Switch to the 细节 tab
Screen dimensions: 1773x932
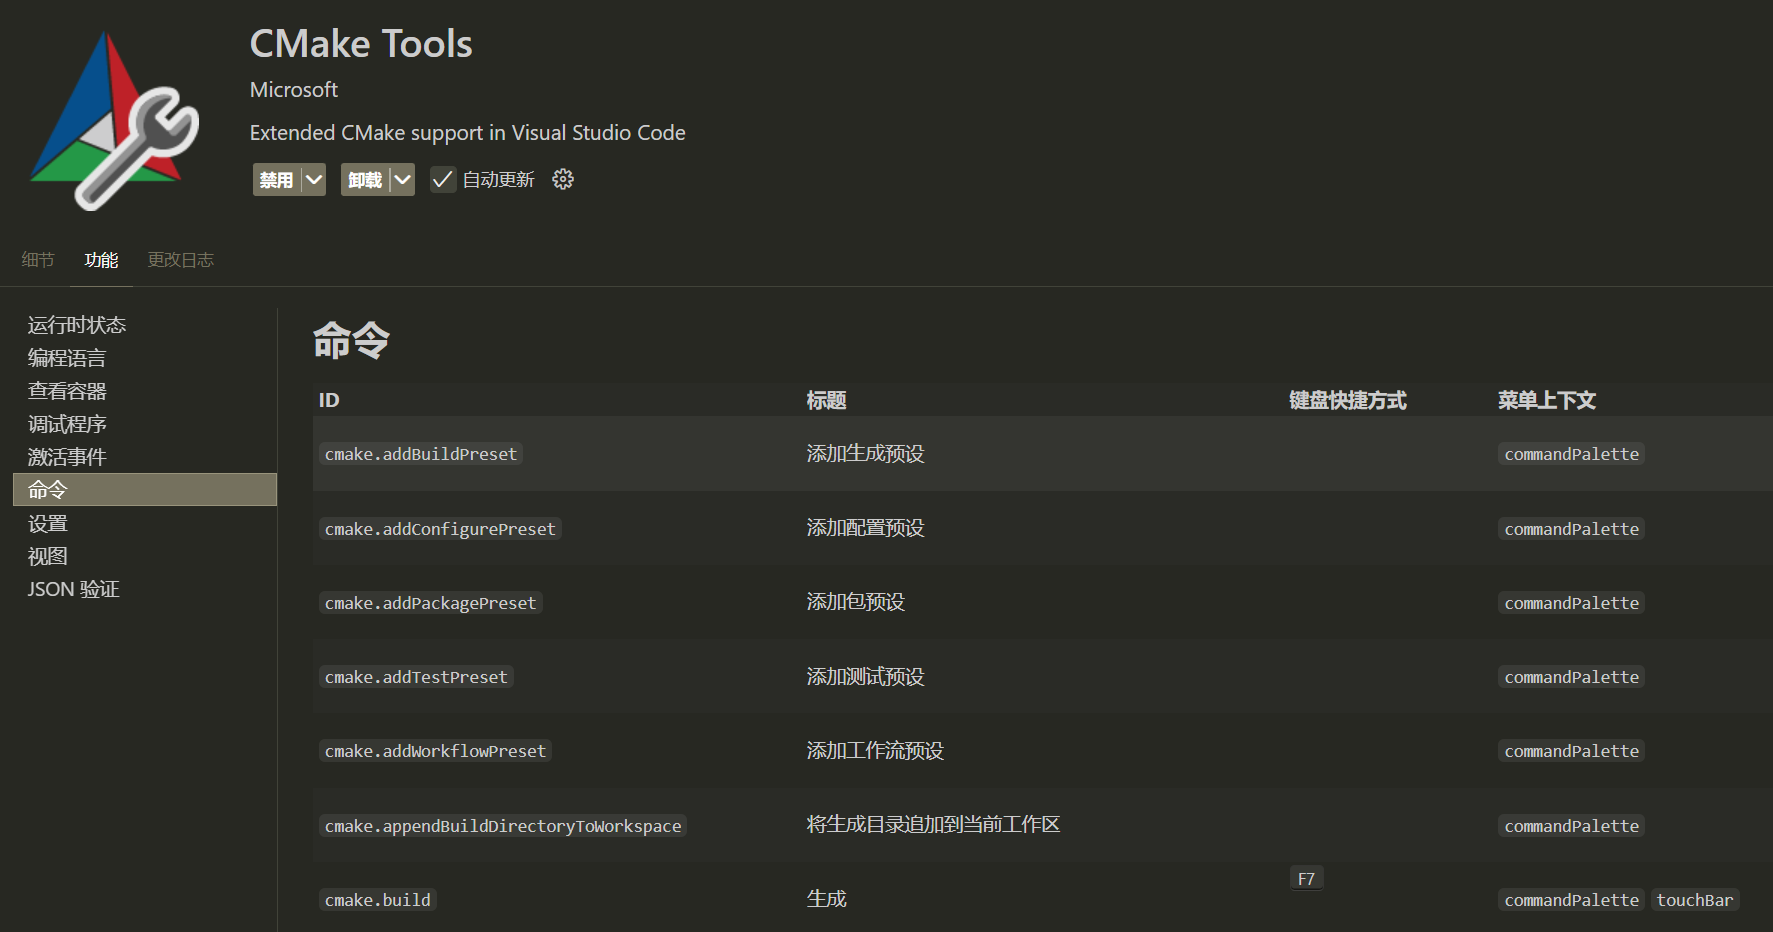[x=38, y=260]
